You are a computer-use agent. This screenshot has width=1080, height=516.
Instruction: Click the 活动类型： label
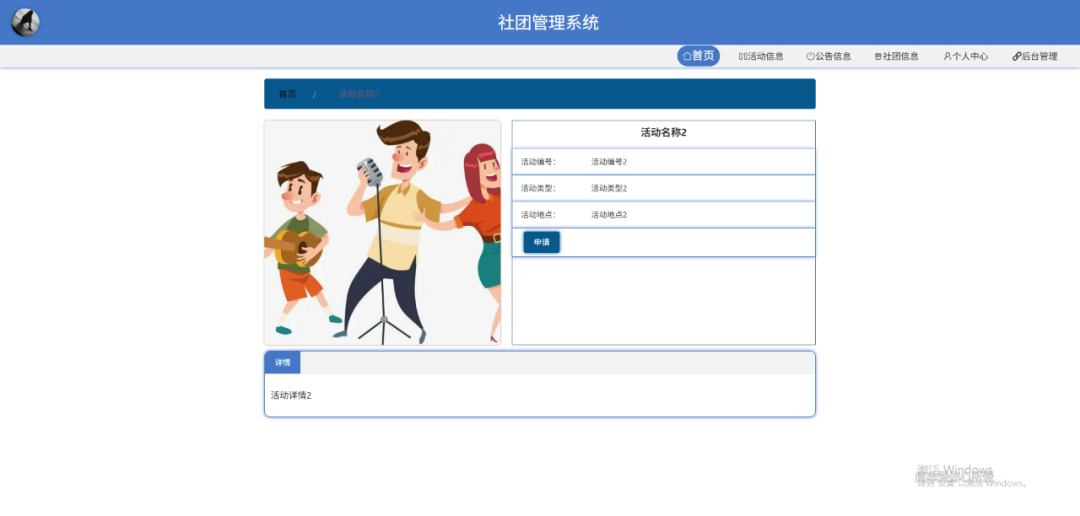538,188
